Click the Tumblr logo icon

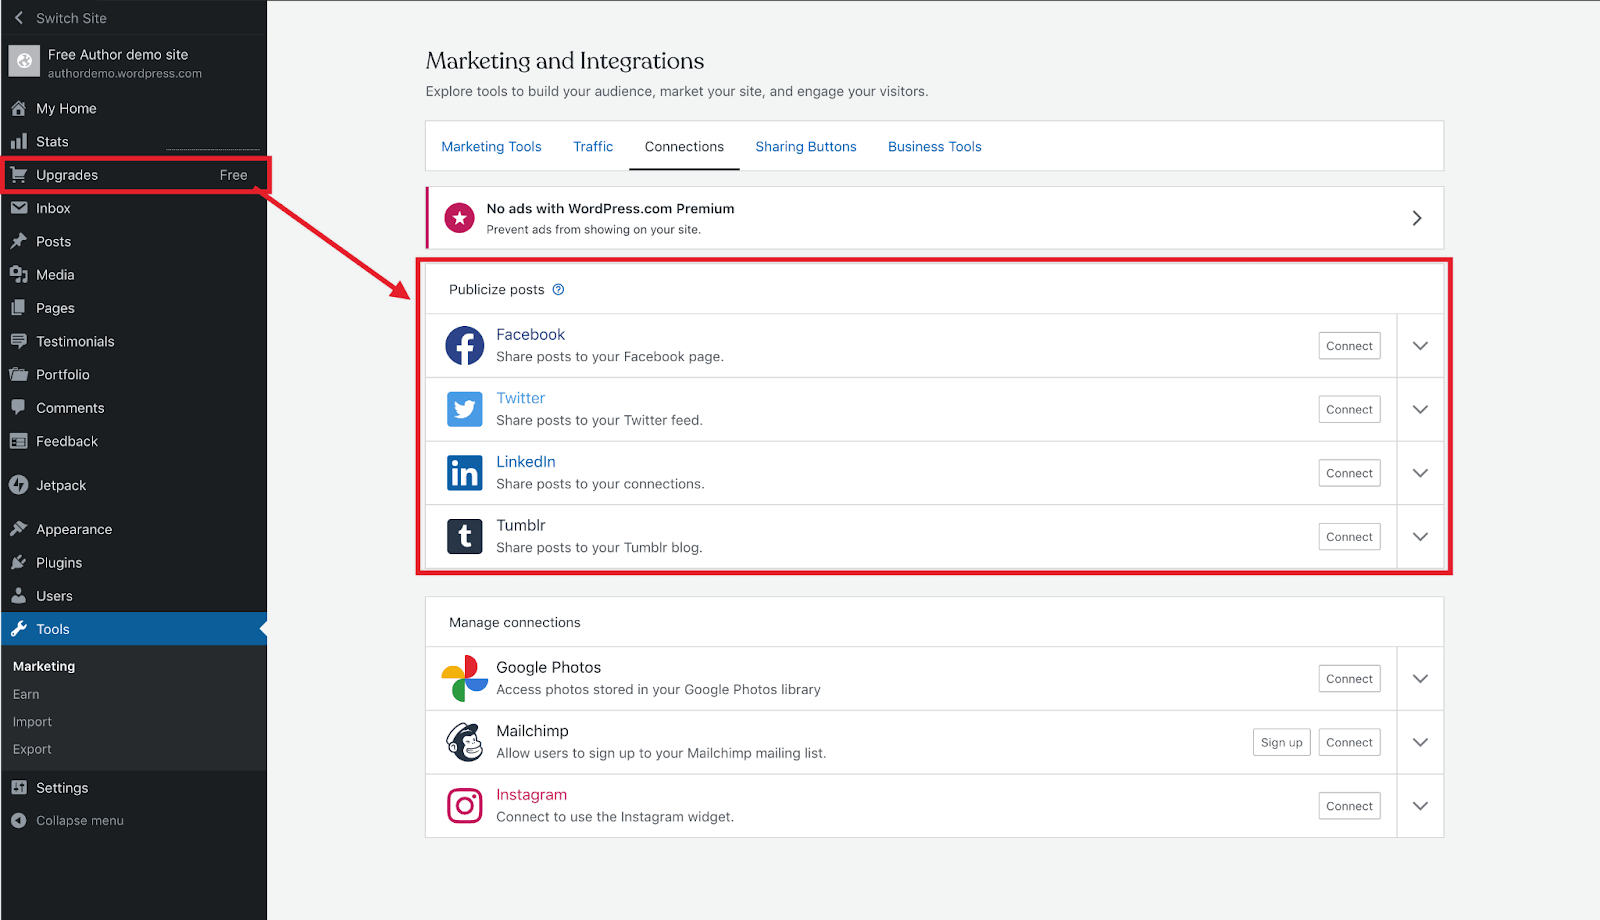click(x=465, y=536)
